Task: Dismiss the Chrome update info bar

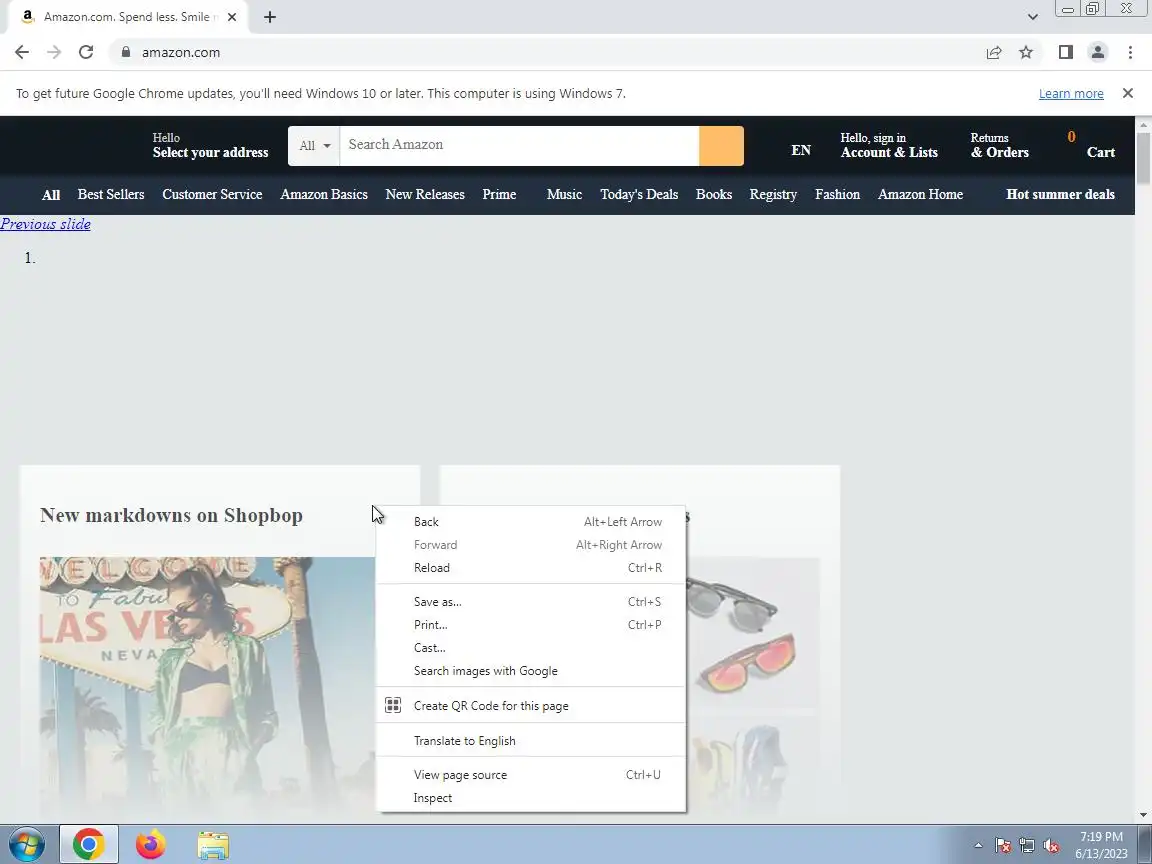Action: coord(1128,93)
